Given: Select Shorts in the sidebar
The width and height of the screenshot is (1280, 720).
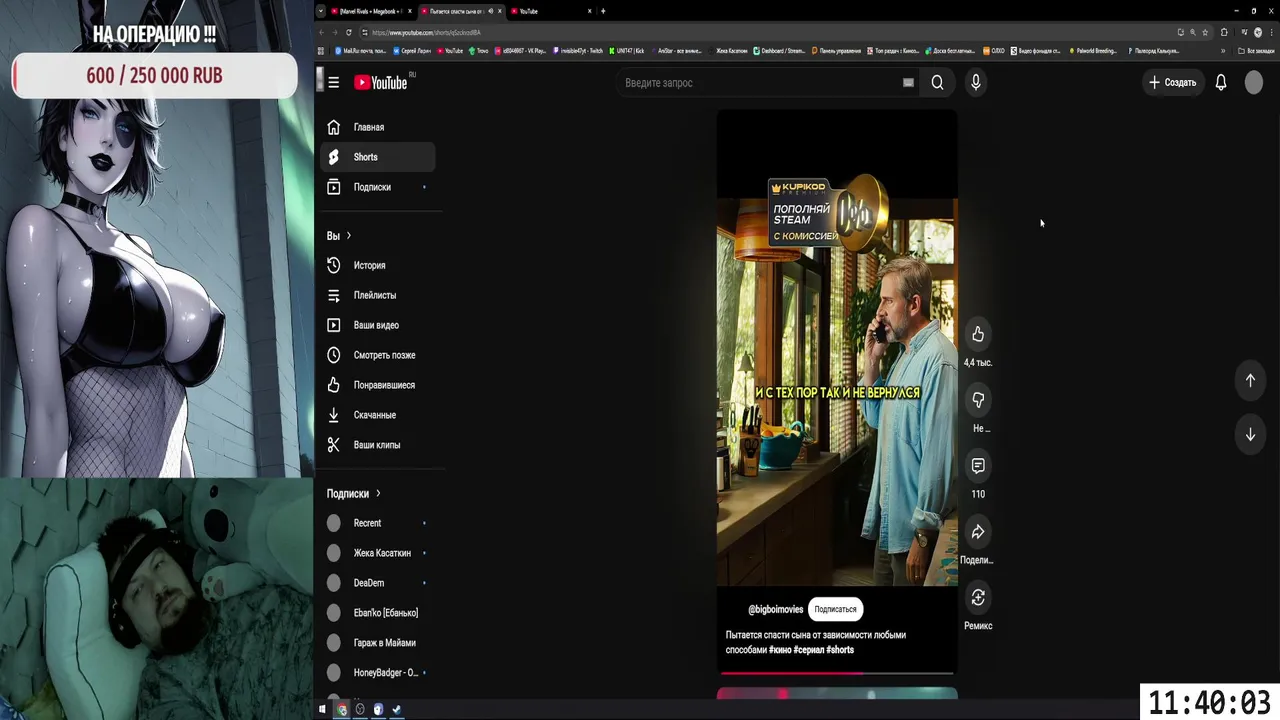Looking at the screenshot, I should 378,157.
